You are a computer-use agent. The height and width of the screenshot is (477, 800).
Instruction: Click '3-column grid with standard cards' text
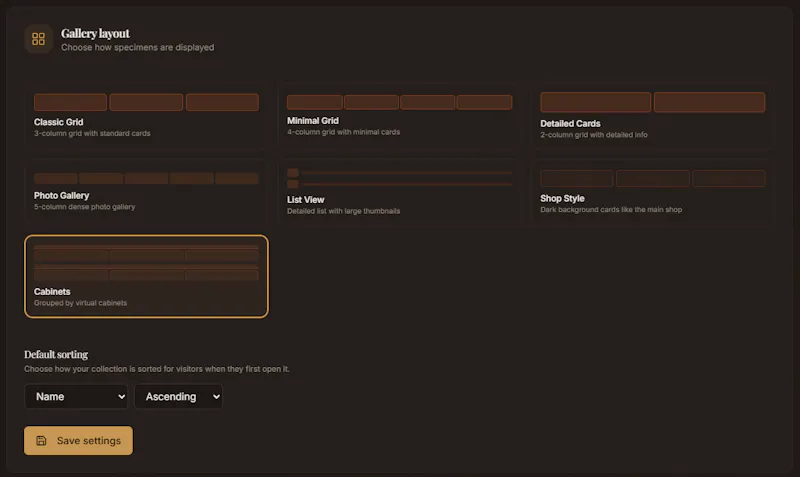[x=92, y=133]
